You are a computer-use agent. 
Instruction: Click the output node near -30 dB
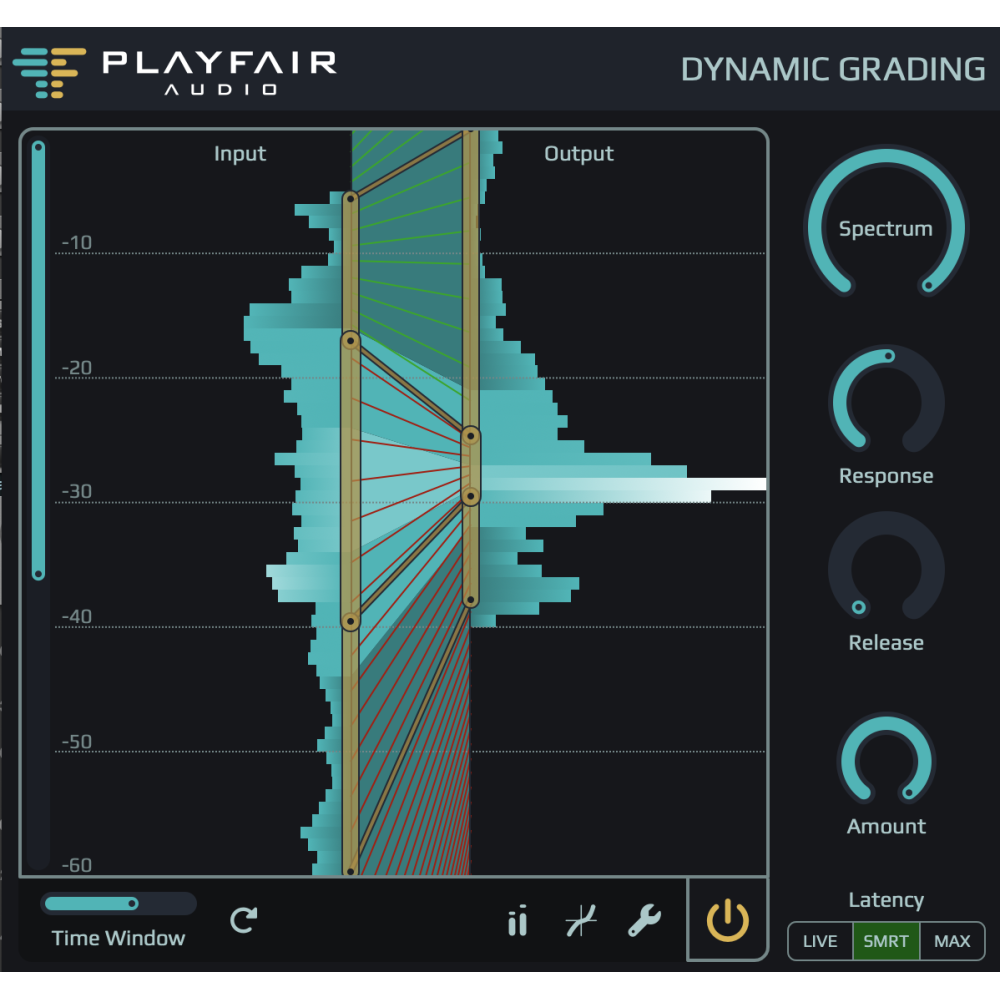(471, 496)
